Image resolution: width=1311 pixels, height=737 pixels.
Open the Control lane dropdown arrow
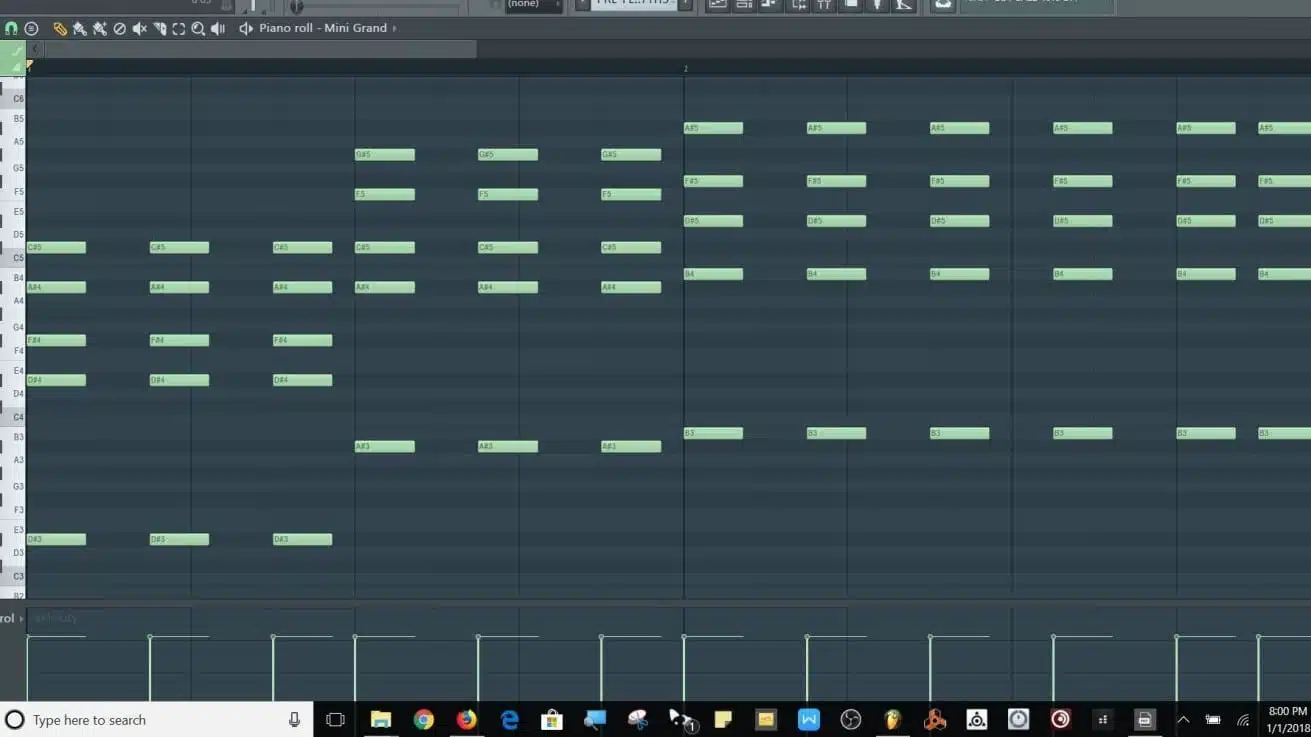pos(21,619)
